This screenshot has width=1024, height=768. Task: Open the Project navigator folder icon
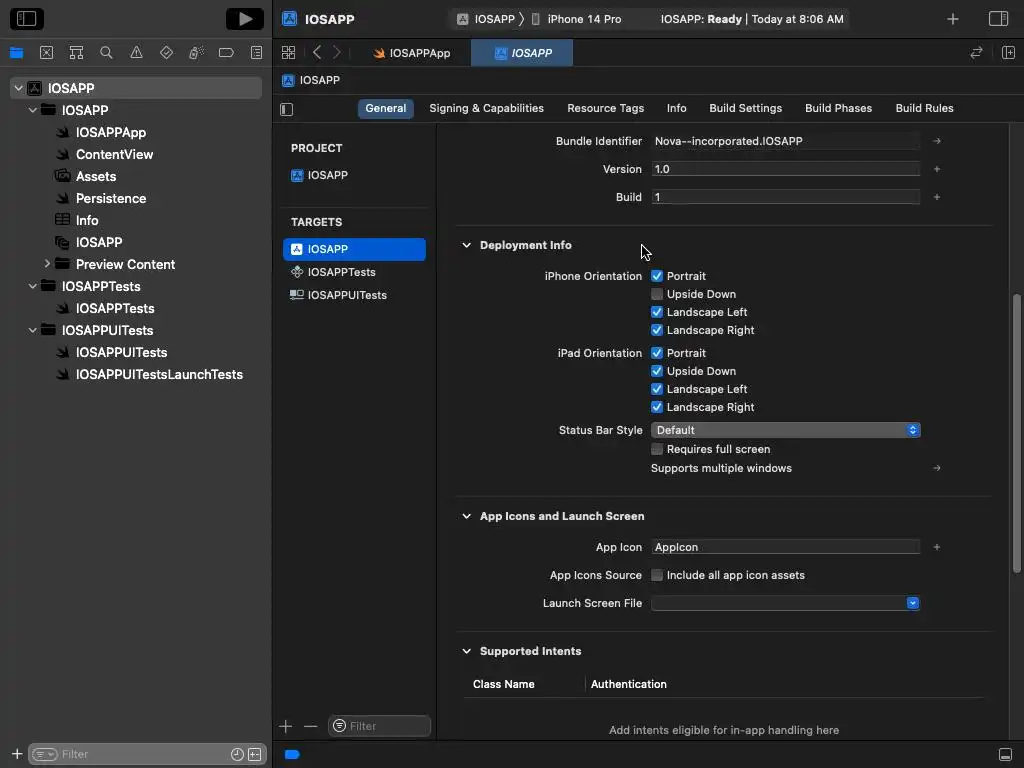(16, 53)
